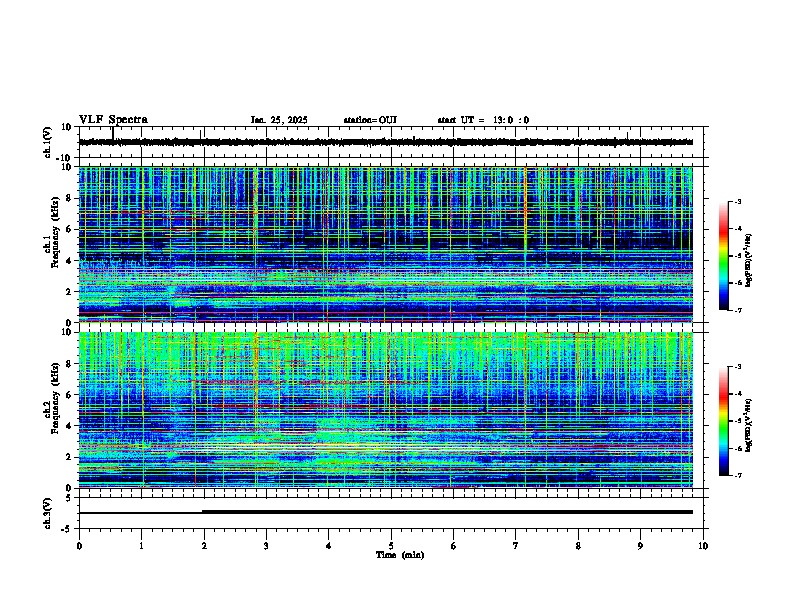Click the "3" tick on Time axis
Image resolution: width=792 pixels, height=612 pixels.
[x=266, y=546]
